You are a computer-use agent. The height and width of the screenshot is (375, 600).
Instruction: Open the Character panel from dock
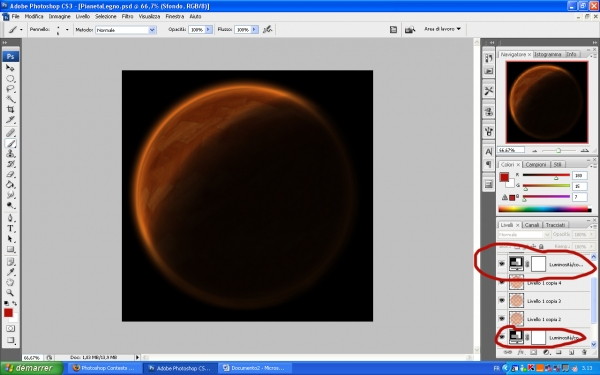489,152
